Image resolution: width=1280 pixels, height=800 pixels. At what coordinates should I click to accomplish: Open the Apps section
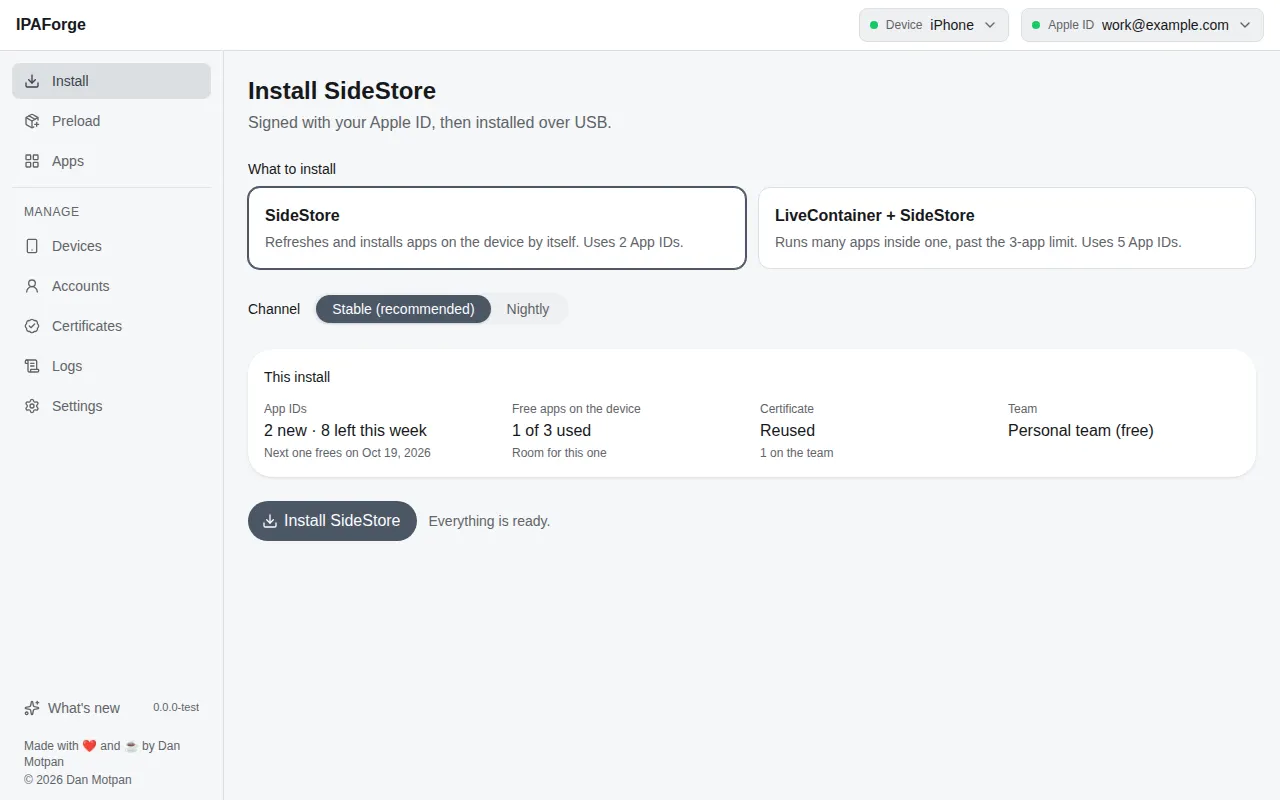tap(111, 161)
